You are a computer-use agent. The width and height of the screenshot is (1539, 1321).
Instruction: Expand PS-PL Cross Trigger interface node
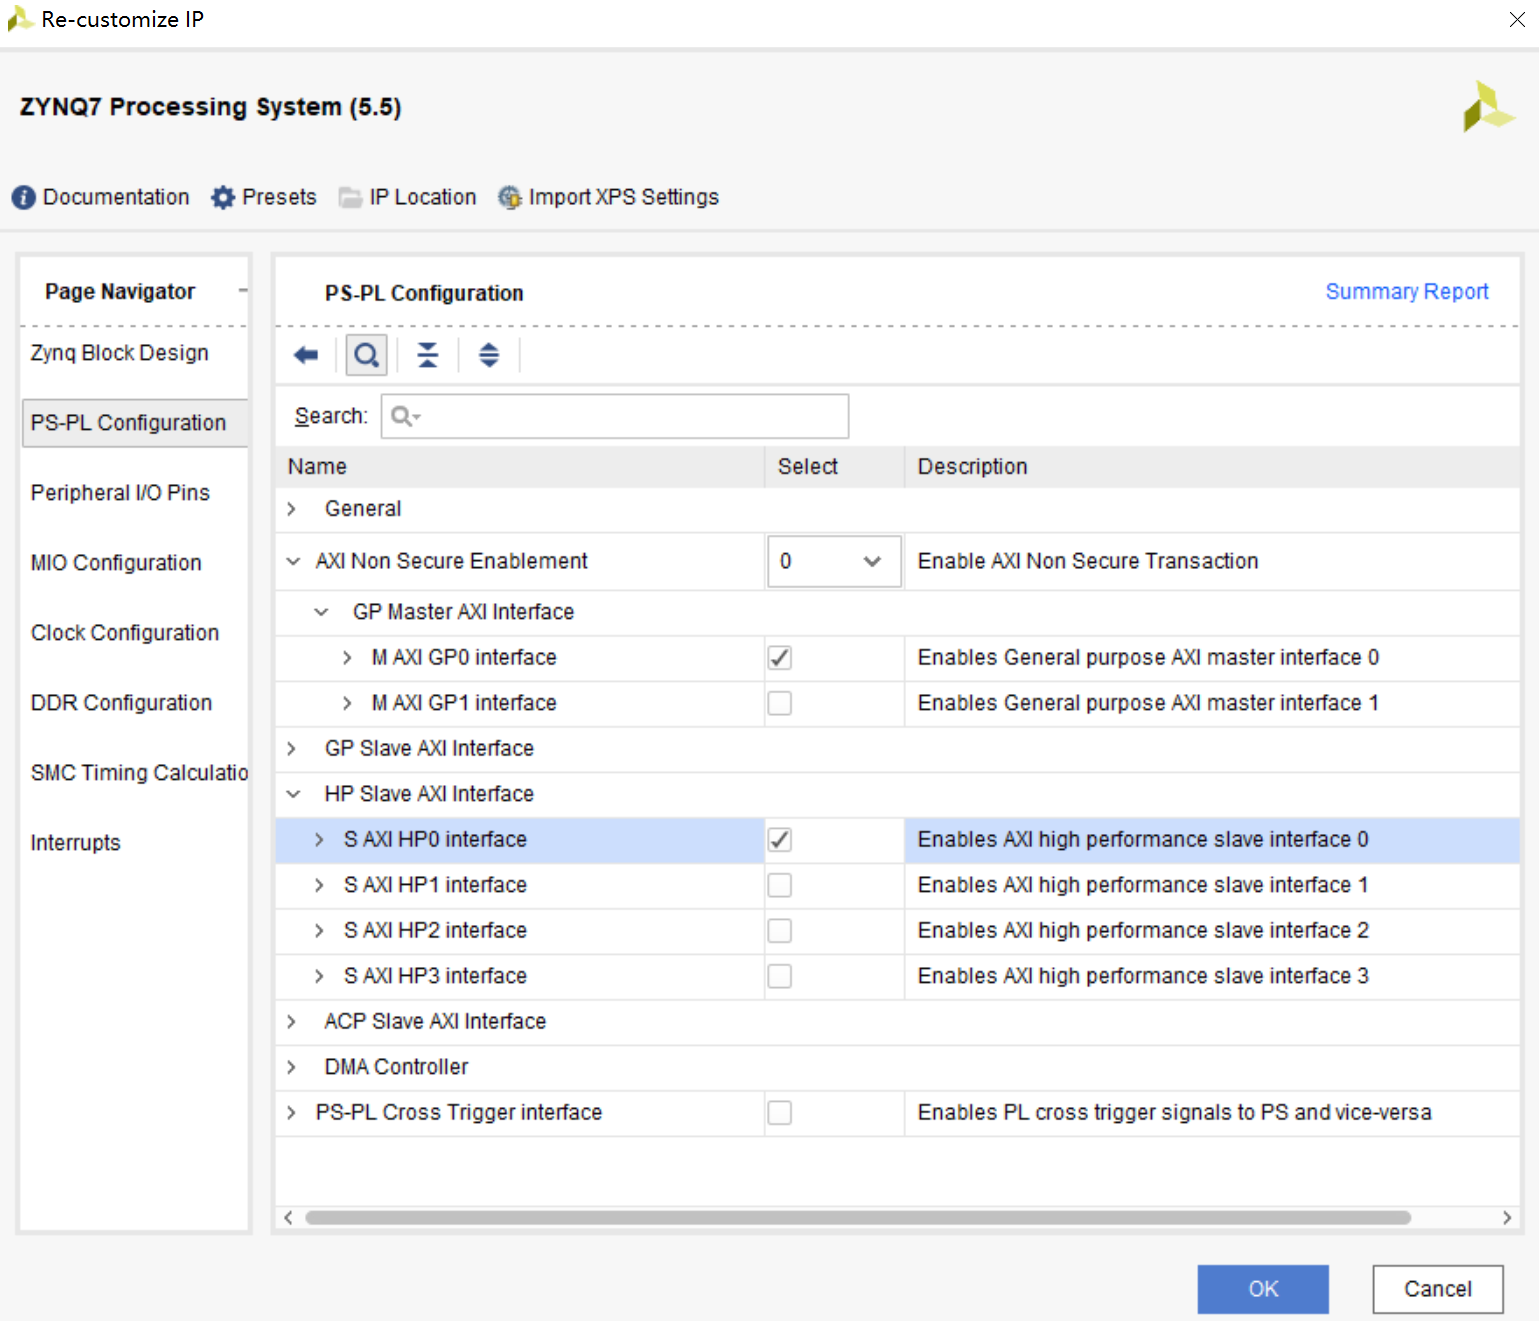(291, 1112)
